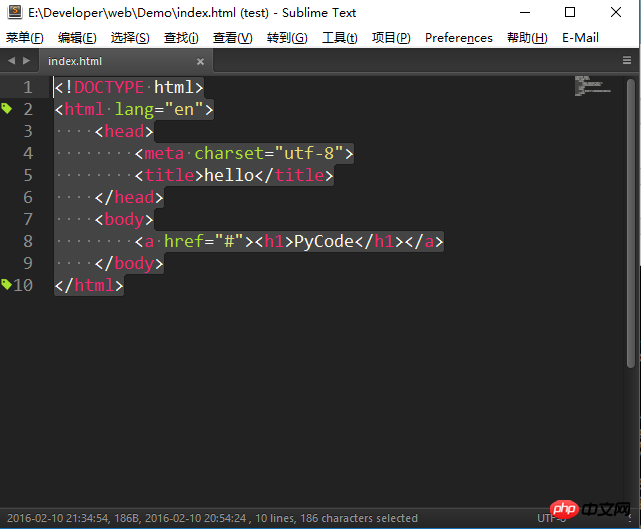
Task: Open the tab list dropdown icon
Action: click(627, 61)
